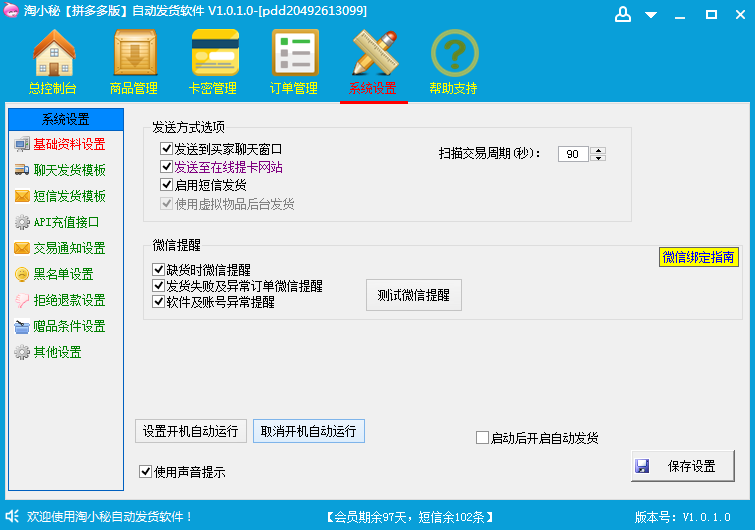755x530 pixels.
Task: Open 订单管理 list icon
Action: [295, 53]
